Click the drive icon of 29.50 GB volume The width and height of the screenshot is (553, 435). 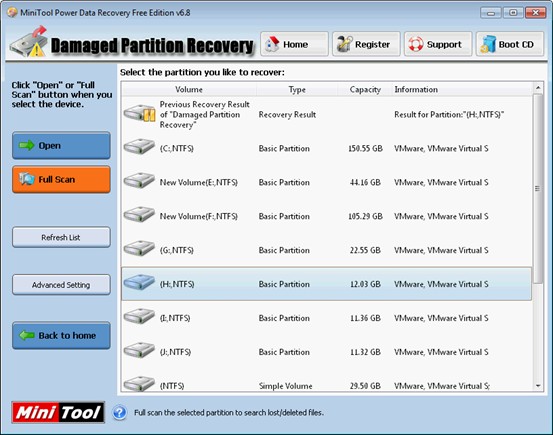coord(139,383)
